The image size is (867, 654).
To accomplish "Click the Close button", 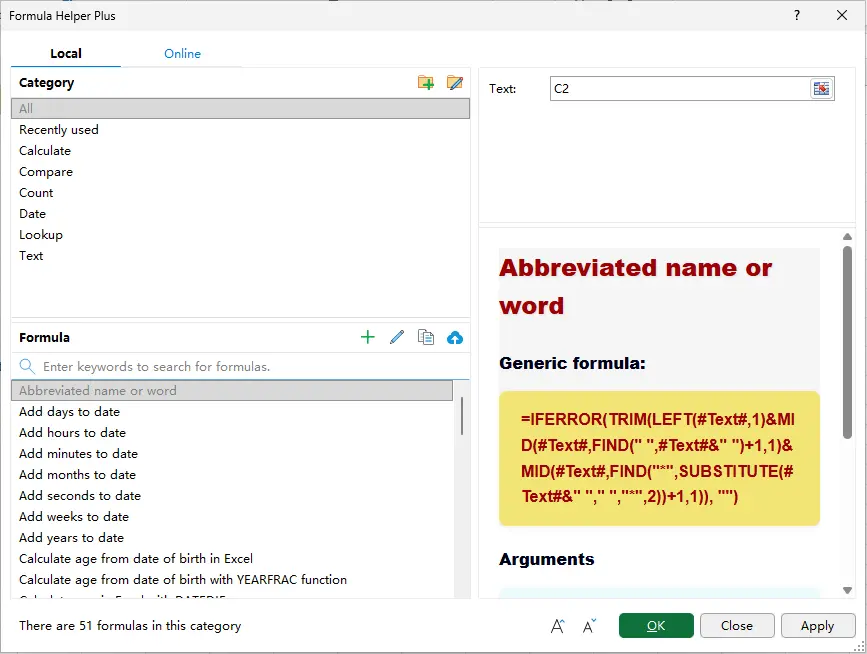I will coord(737,625).
